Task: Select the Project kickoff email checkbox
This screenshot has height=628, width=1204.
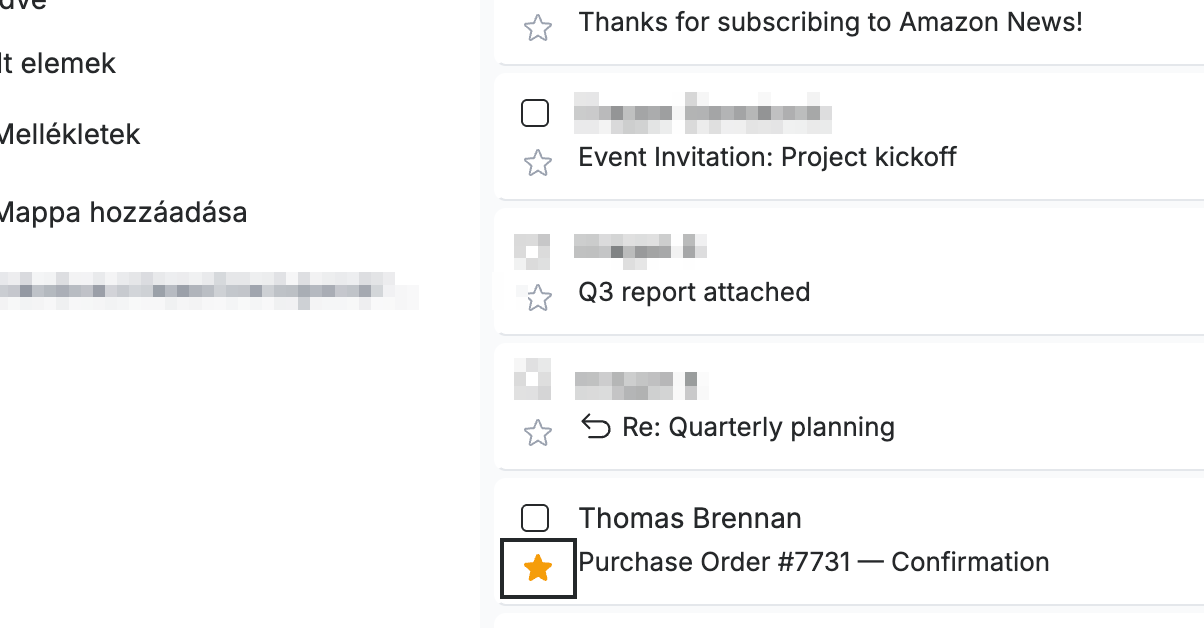Action: [x=536, y=113]
